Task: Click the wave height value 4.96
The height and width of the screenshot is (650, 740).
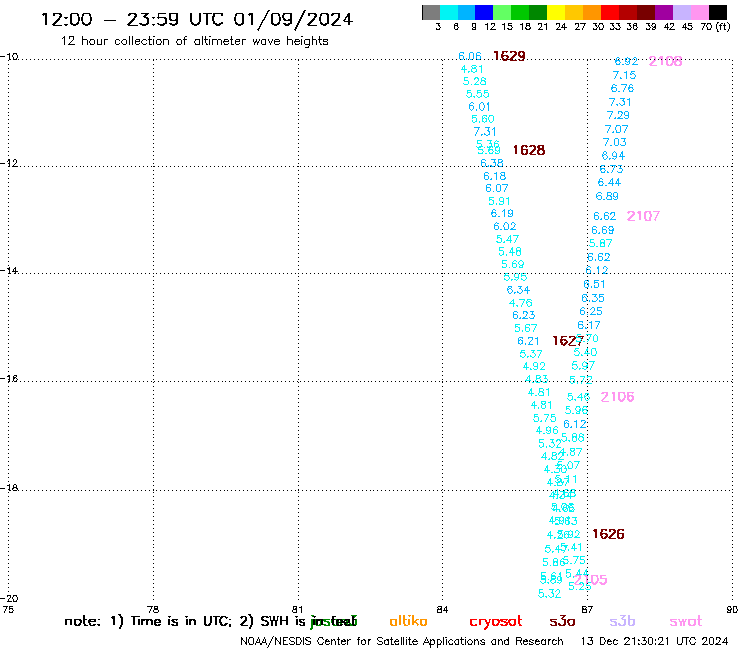Action: 547,431
